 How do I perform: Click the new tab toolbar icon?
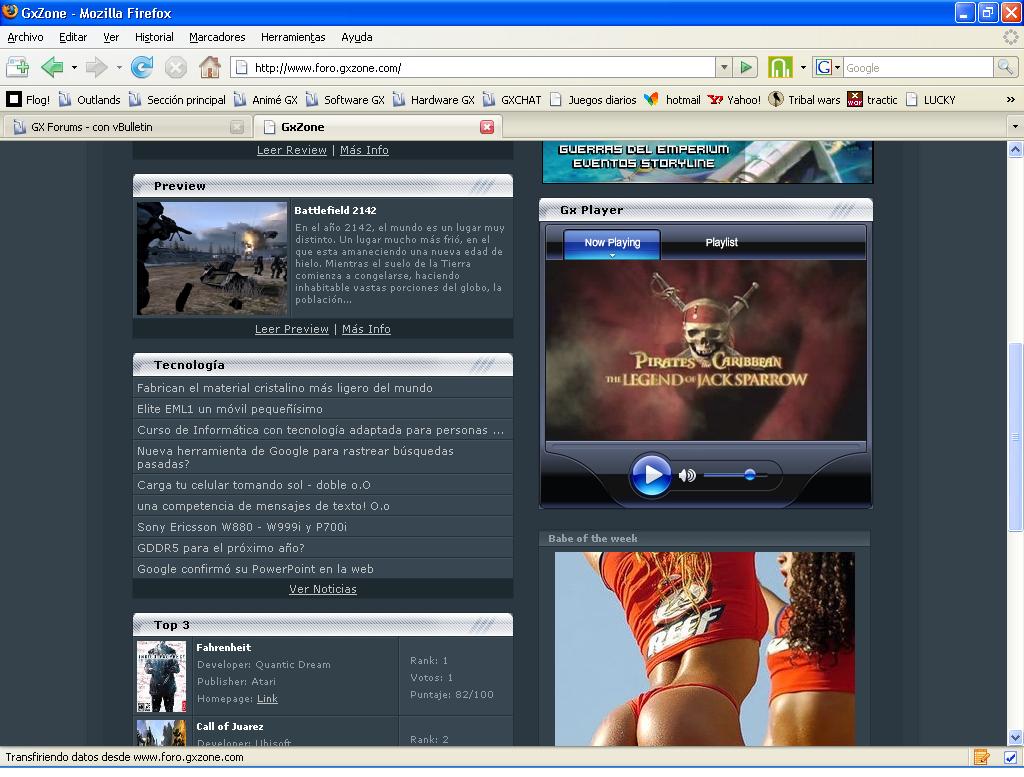(18, 67)
